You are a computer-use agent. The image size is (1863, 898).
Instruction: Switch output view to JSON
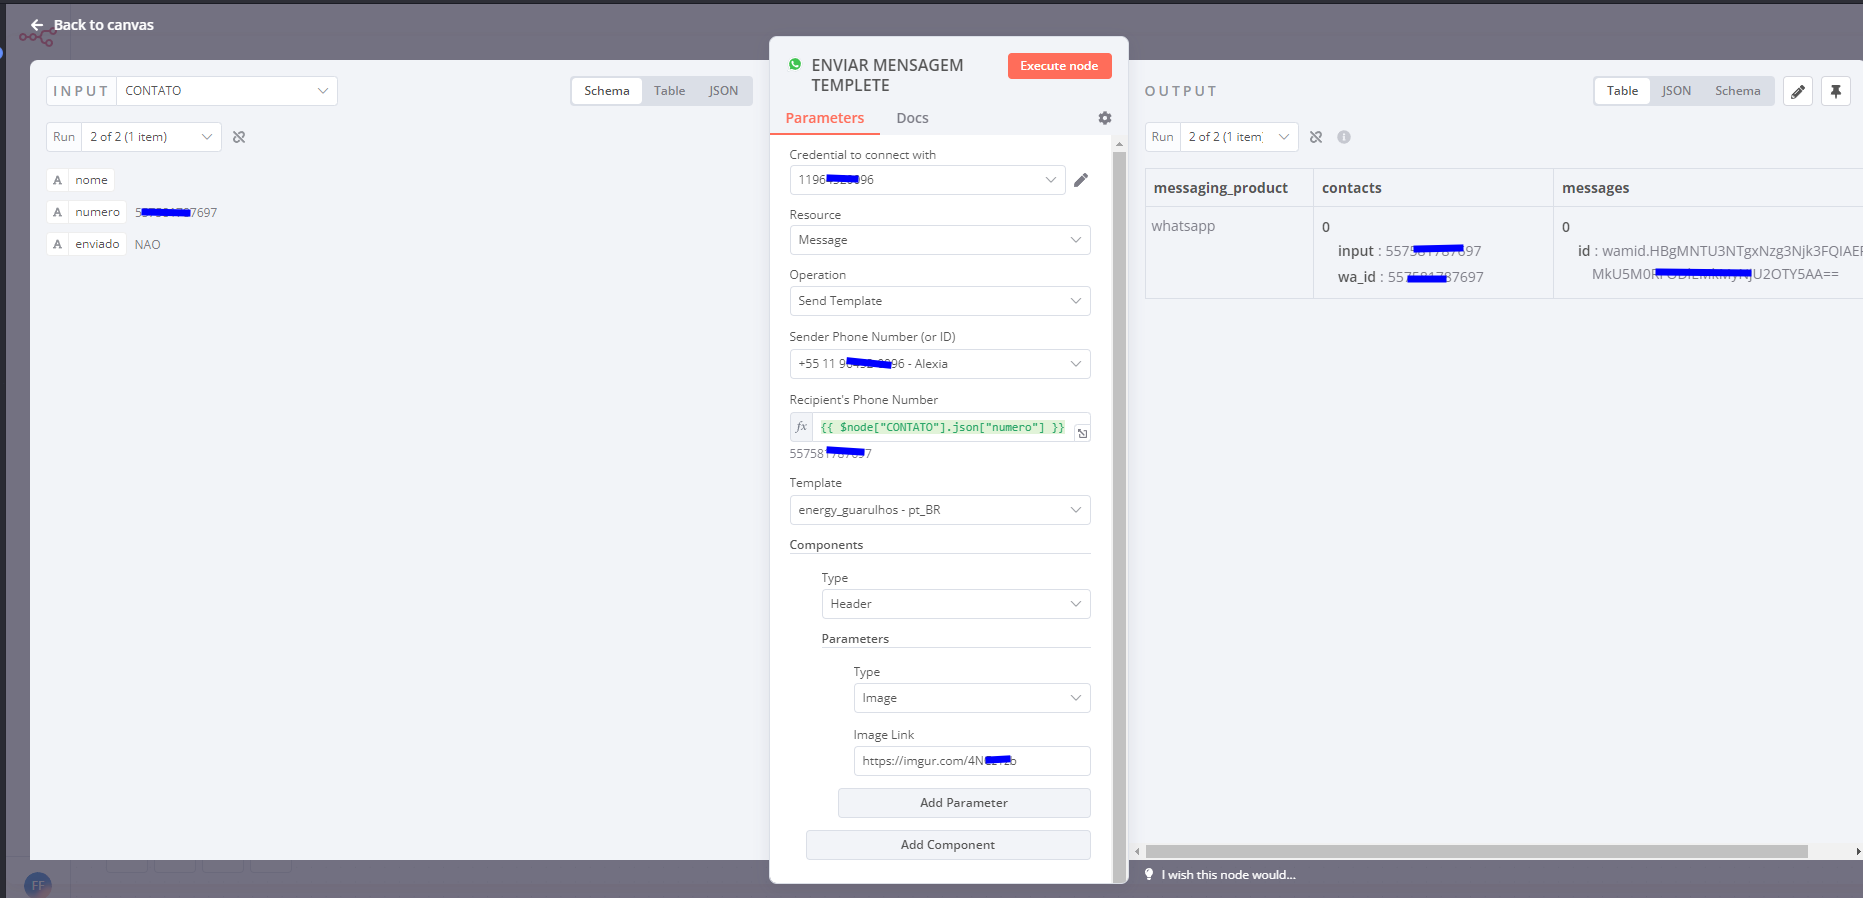(1677, 91)
